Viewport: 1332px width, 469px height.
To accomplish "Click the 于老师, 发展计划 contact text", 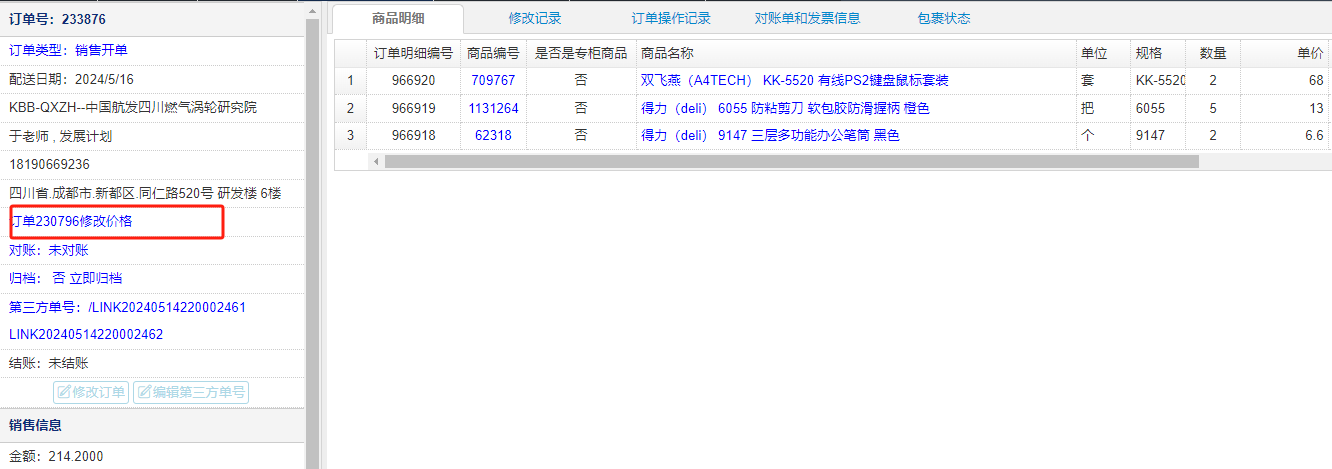I will [x=60, y=136].
